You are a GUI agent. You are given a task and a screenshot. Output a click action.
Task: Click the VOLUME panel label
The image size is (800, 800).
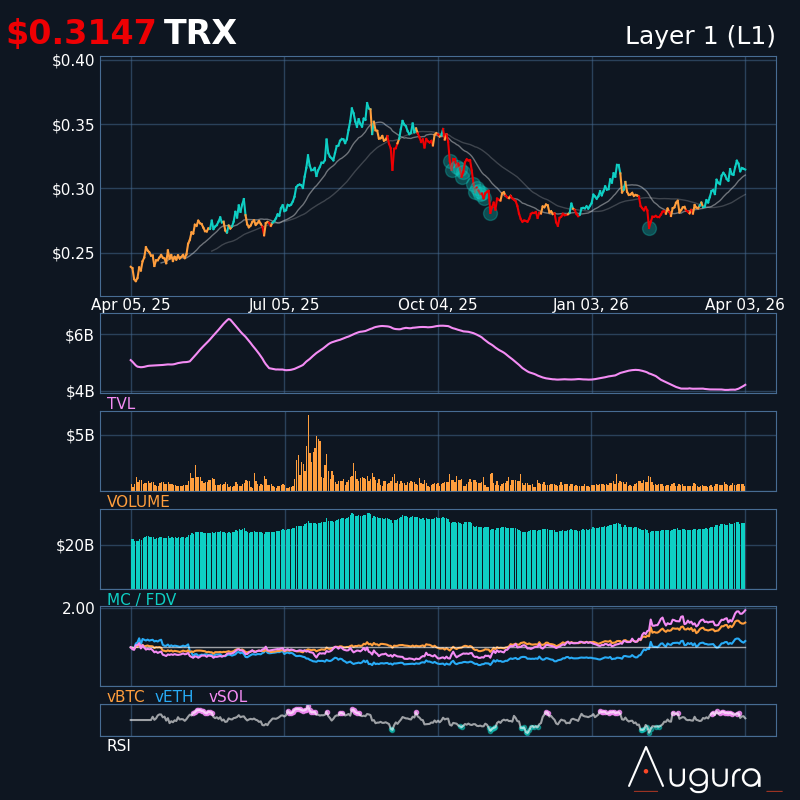[x=138, y=502]
